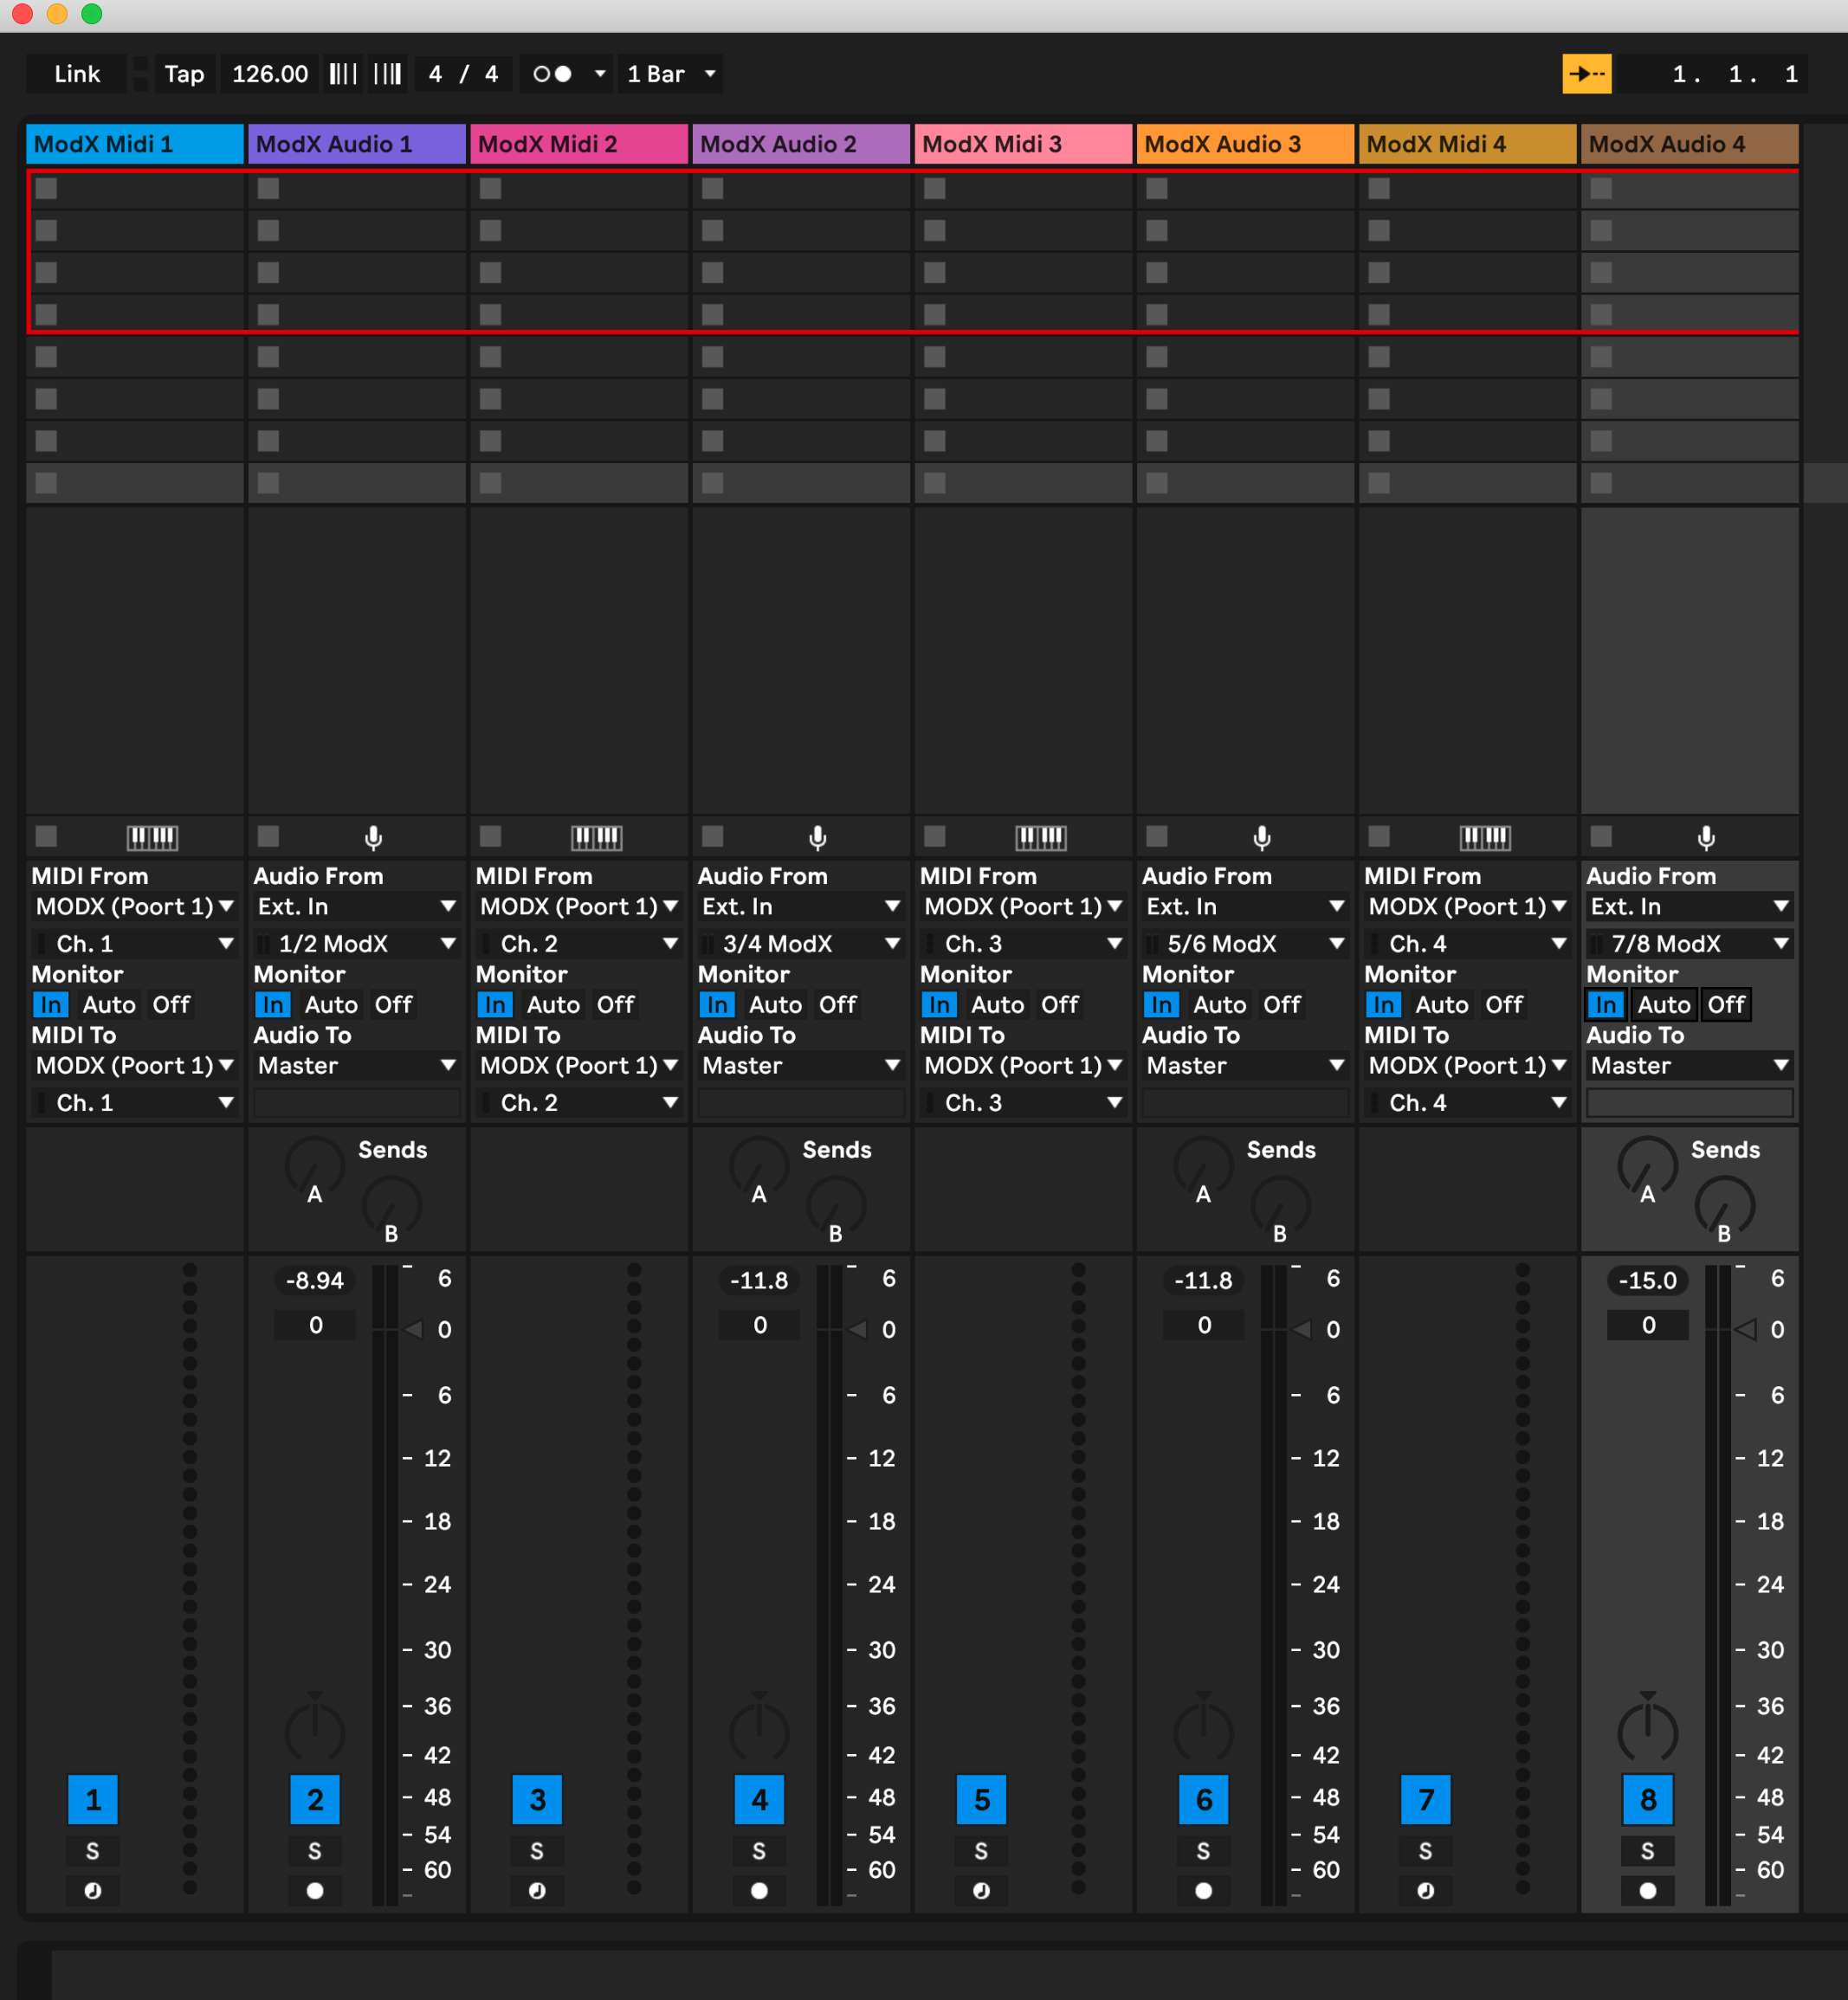Toggle track activator 1
The height and width of the screenshot is (2000, 1848).
(x=93, y=1800)
